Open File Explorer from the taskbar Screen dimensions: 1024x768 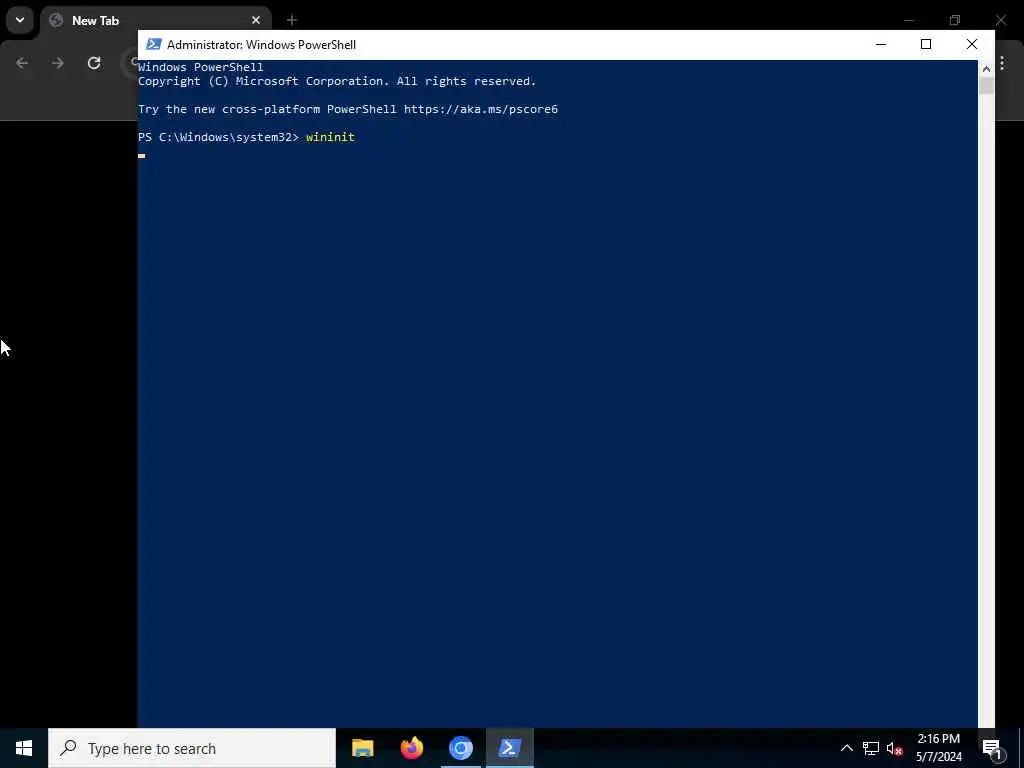[x=362, y=748]
